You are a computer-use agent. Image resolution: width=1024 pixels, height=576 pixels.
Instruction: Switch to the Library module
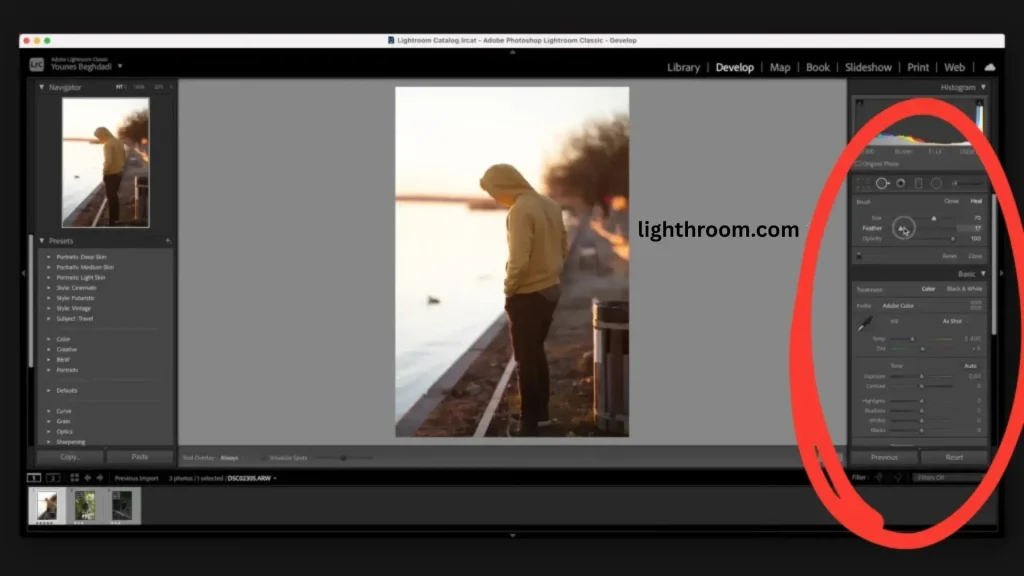tap(683, 67)
